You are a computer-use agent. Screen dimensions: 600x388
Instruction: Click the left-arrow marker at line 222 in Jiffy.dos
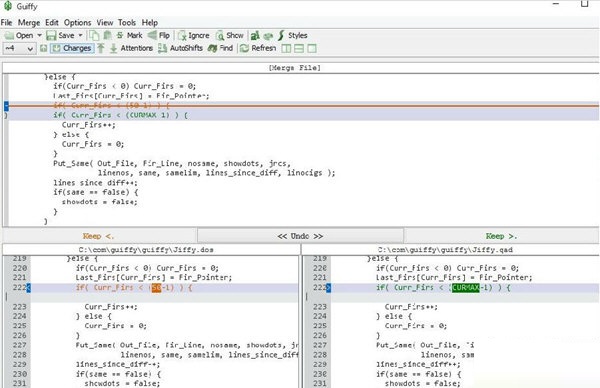point(29,288)
